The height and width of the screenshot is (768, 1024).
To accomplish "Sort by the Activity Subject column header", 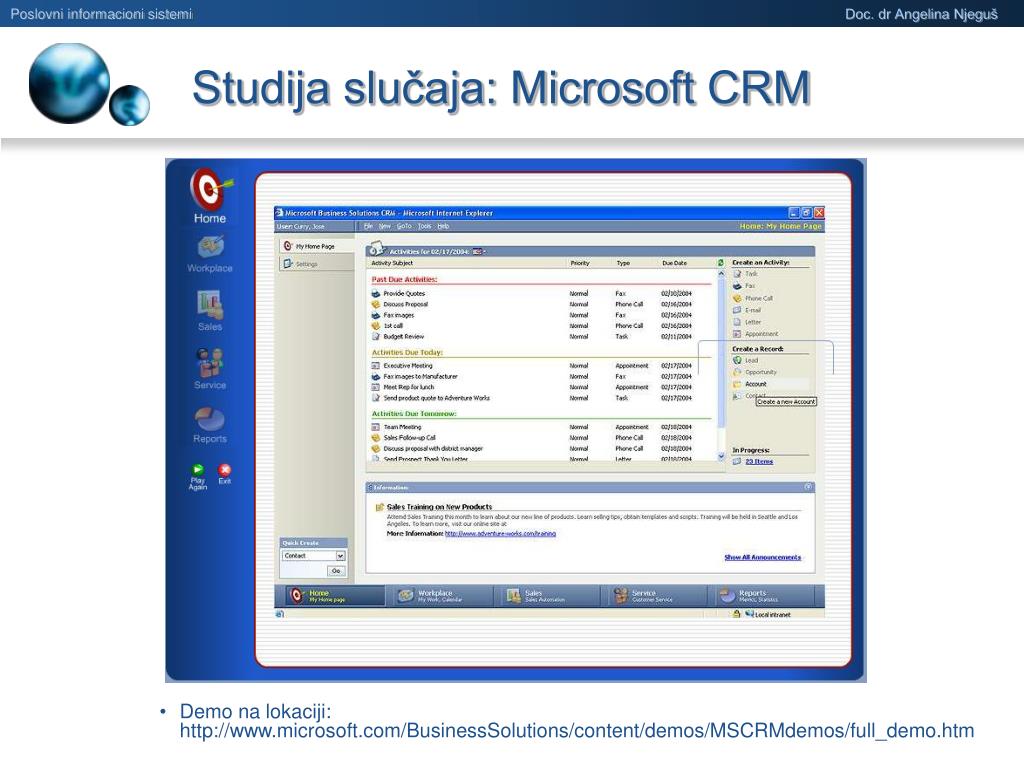I will [392, 263].
